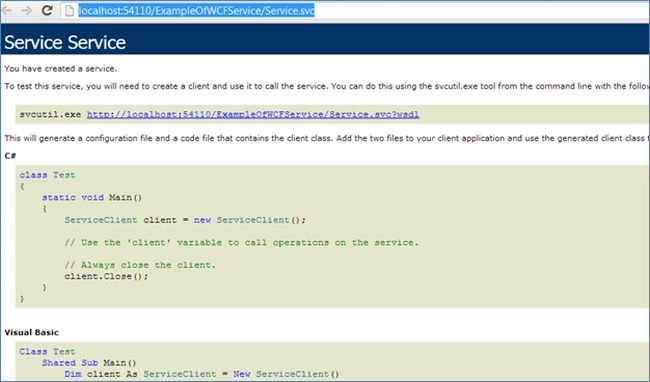
Task: Select the localhost URL in address bar
Action: (196, 10)
